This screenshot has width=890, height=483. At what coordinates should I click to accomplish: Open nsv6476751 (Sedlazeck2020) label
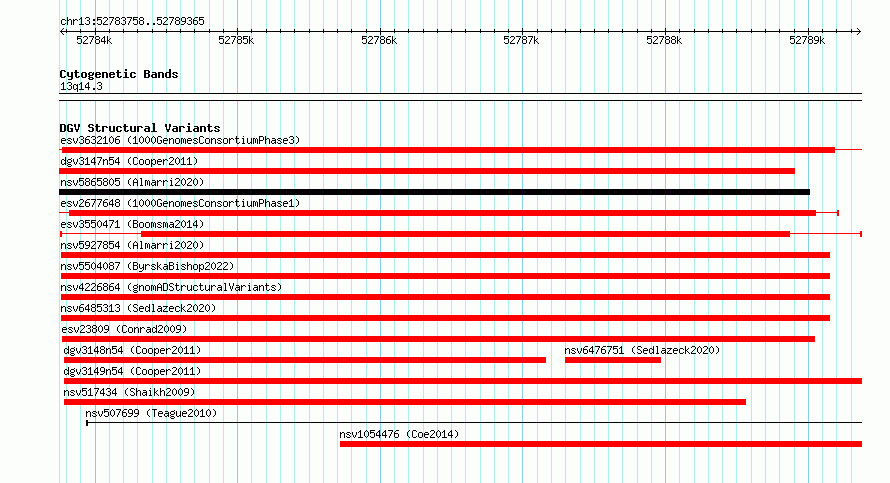point(642,350)
